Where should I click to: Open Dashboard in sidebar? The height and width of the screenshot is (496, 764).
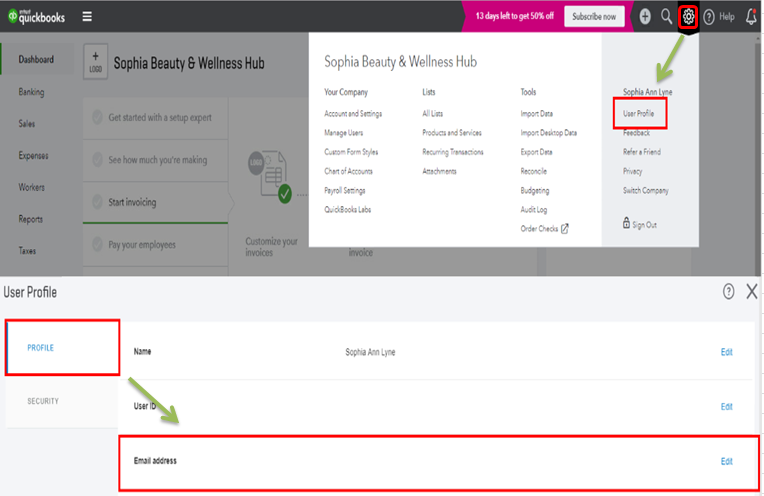(x=36, y=59)
